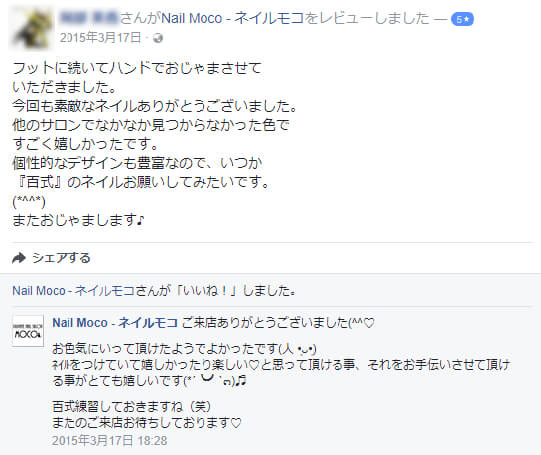The image size is (541, 455).
Task: Click first review line フットに続いて
Action: [137, 68]
